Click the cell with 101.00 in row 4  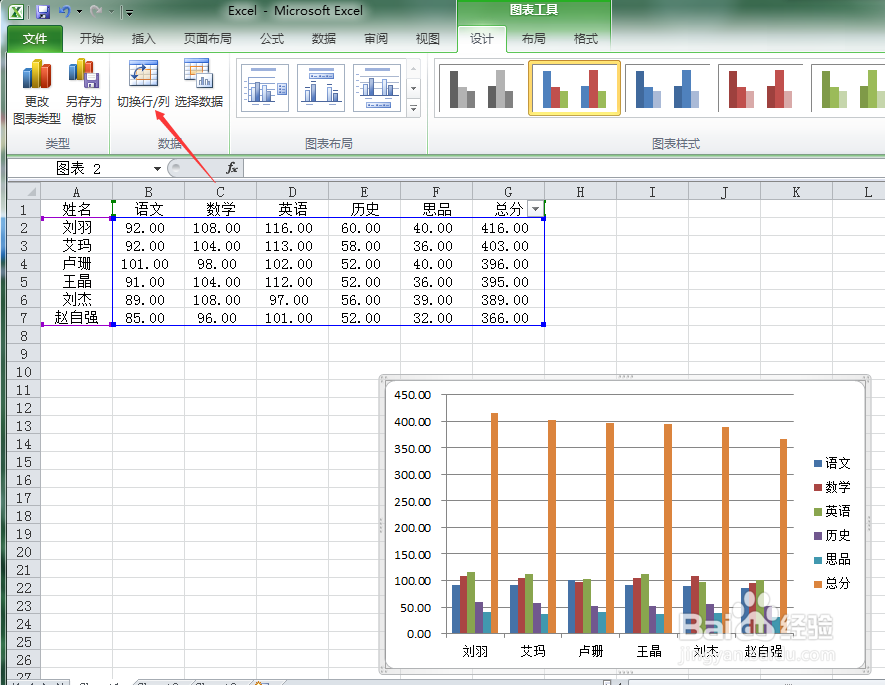pyautogui.click(x=148, y=264)
